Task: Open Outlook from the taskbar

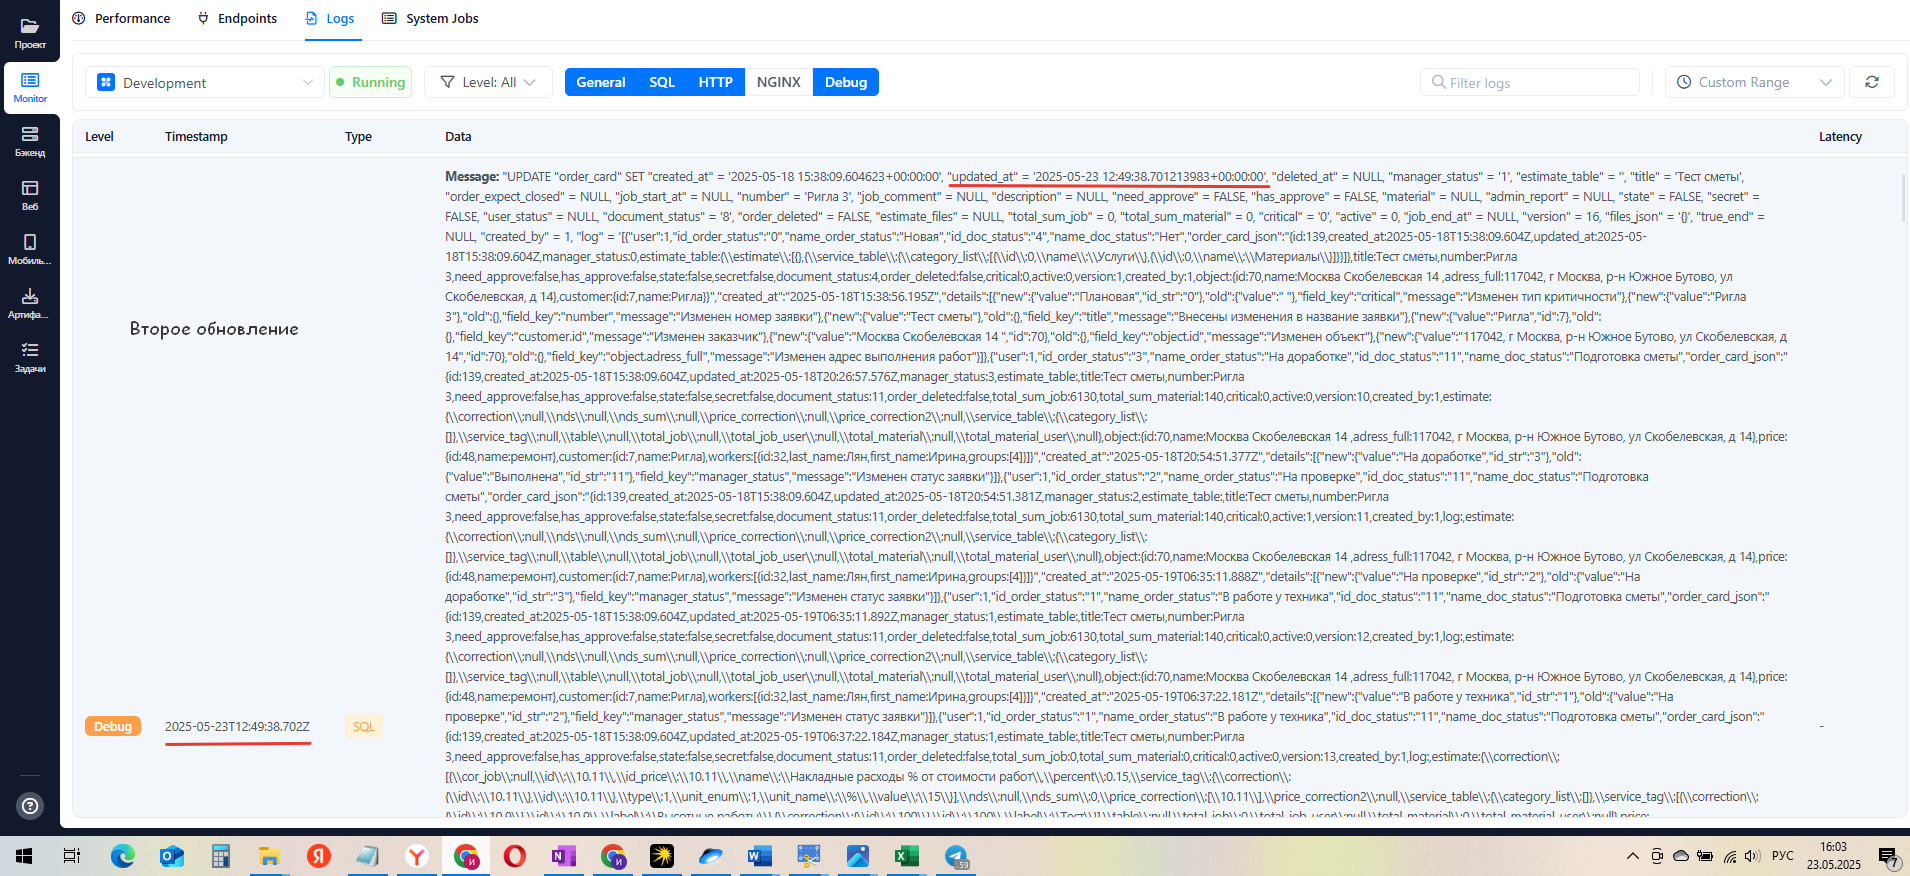Action: [x=172, y=856]
